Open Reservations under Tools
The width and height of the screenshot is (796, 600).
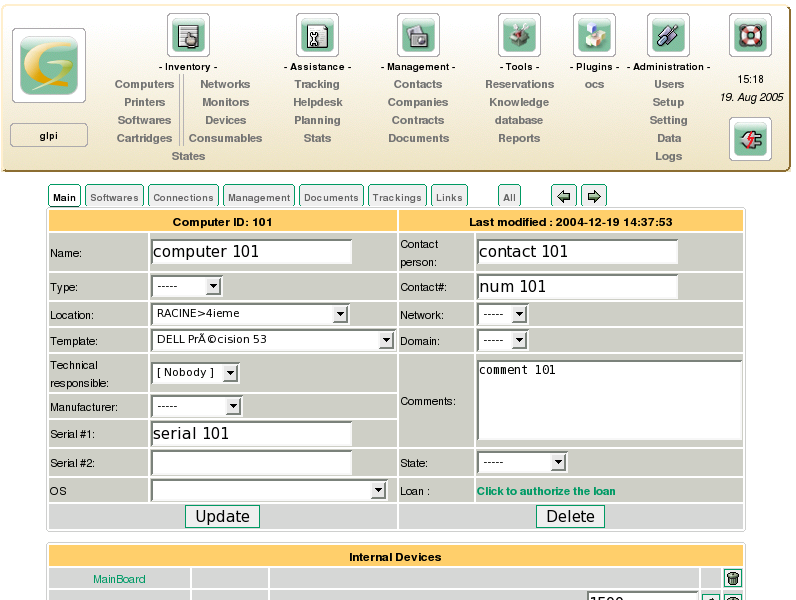pyautogui.click(x=519, y=84)
